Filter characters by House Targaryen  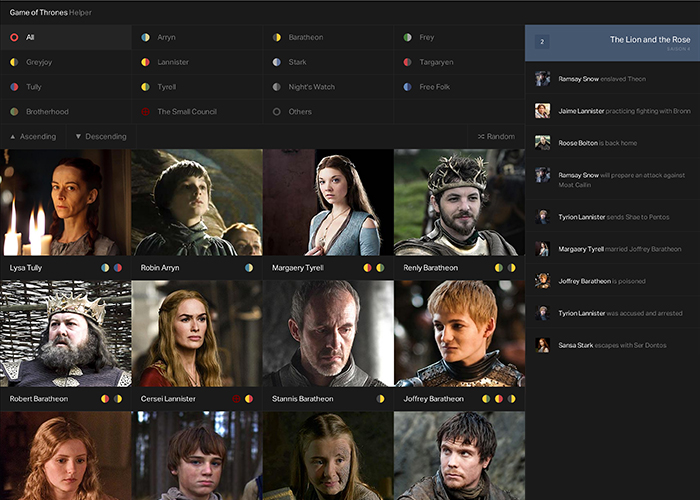[459, 62]
